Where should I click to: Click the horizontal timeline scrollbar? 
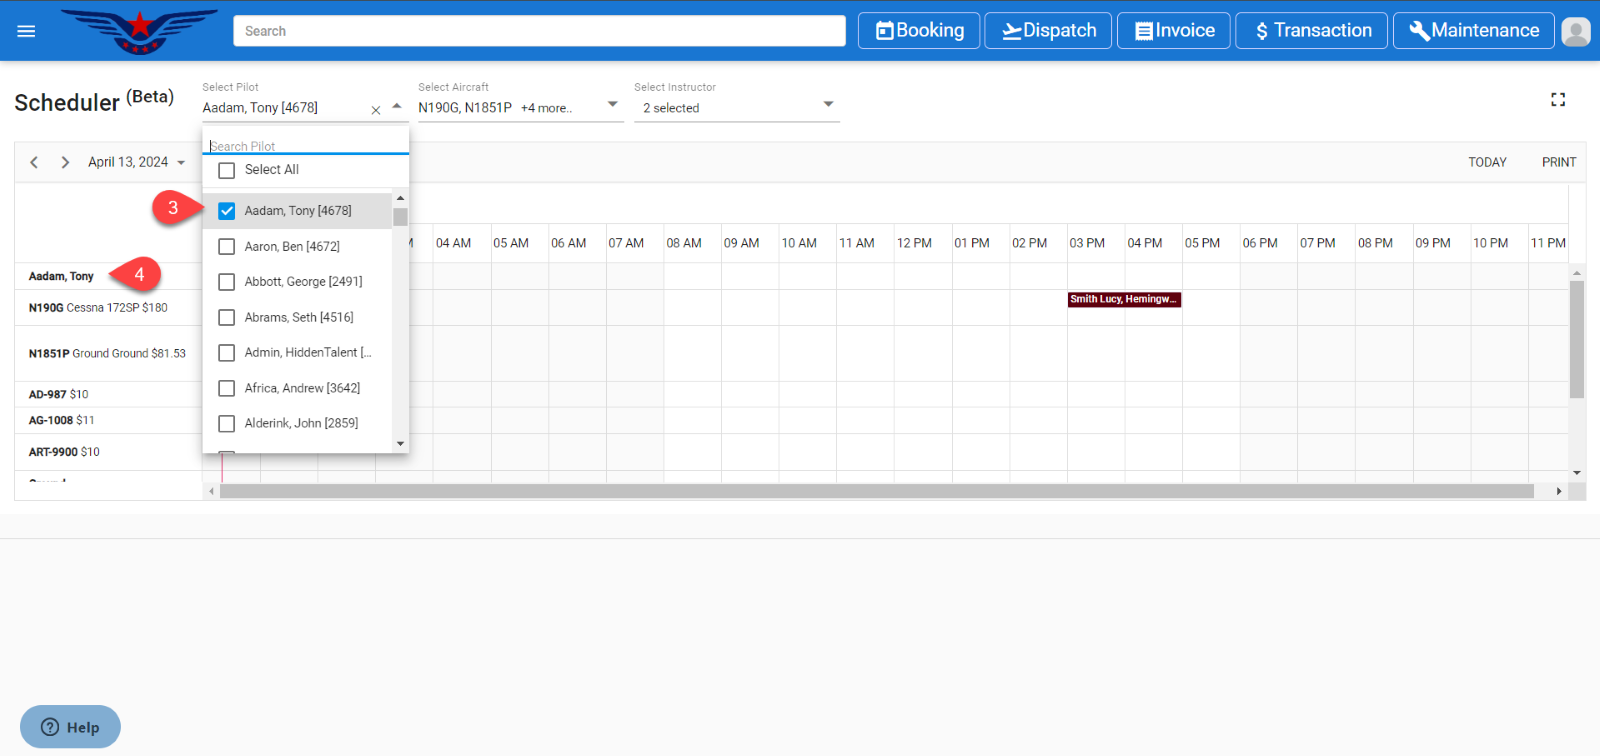pos(876,491)
